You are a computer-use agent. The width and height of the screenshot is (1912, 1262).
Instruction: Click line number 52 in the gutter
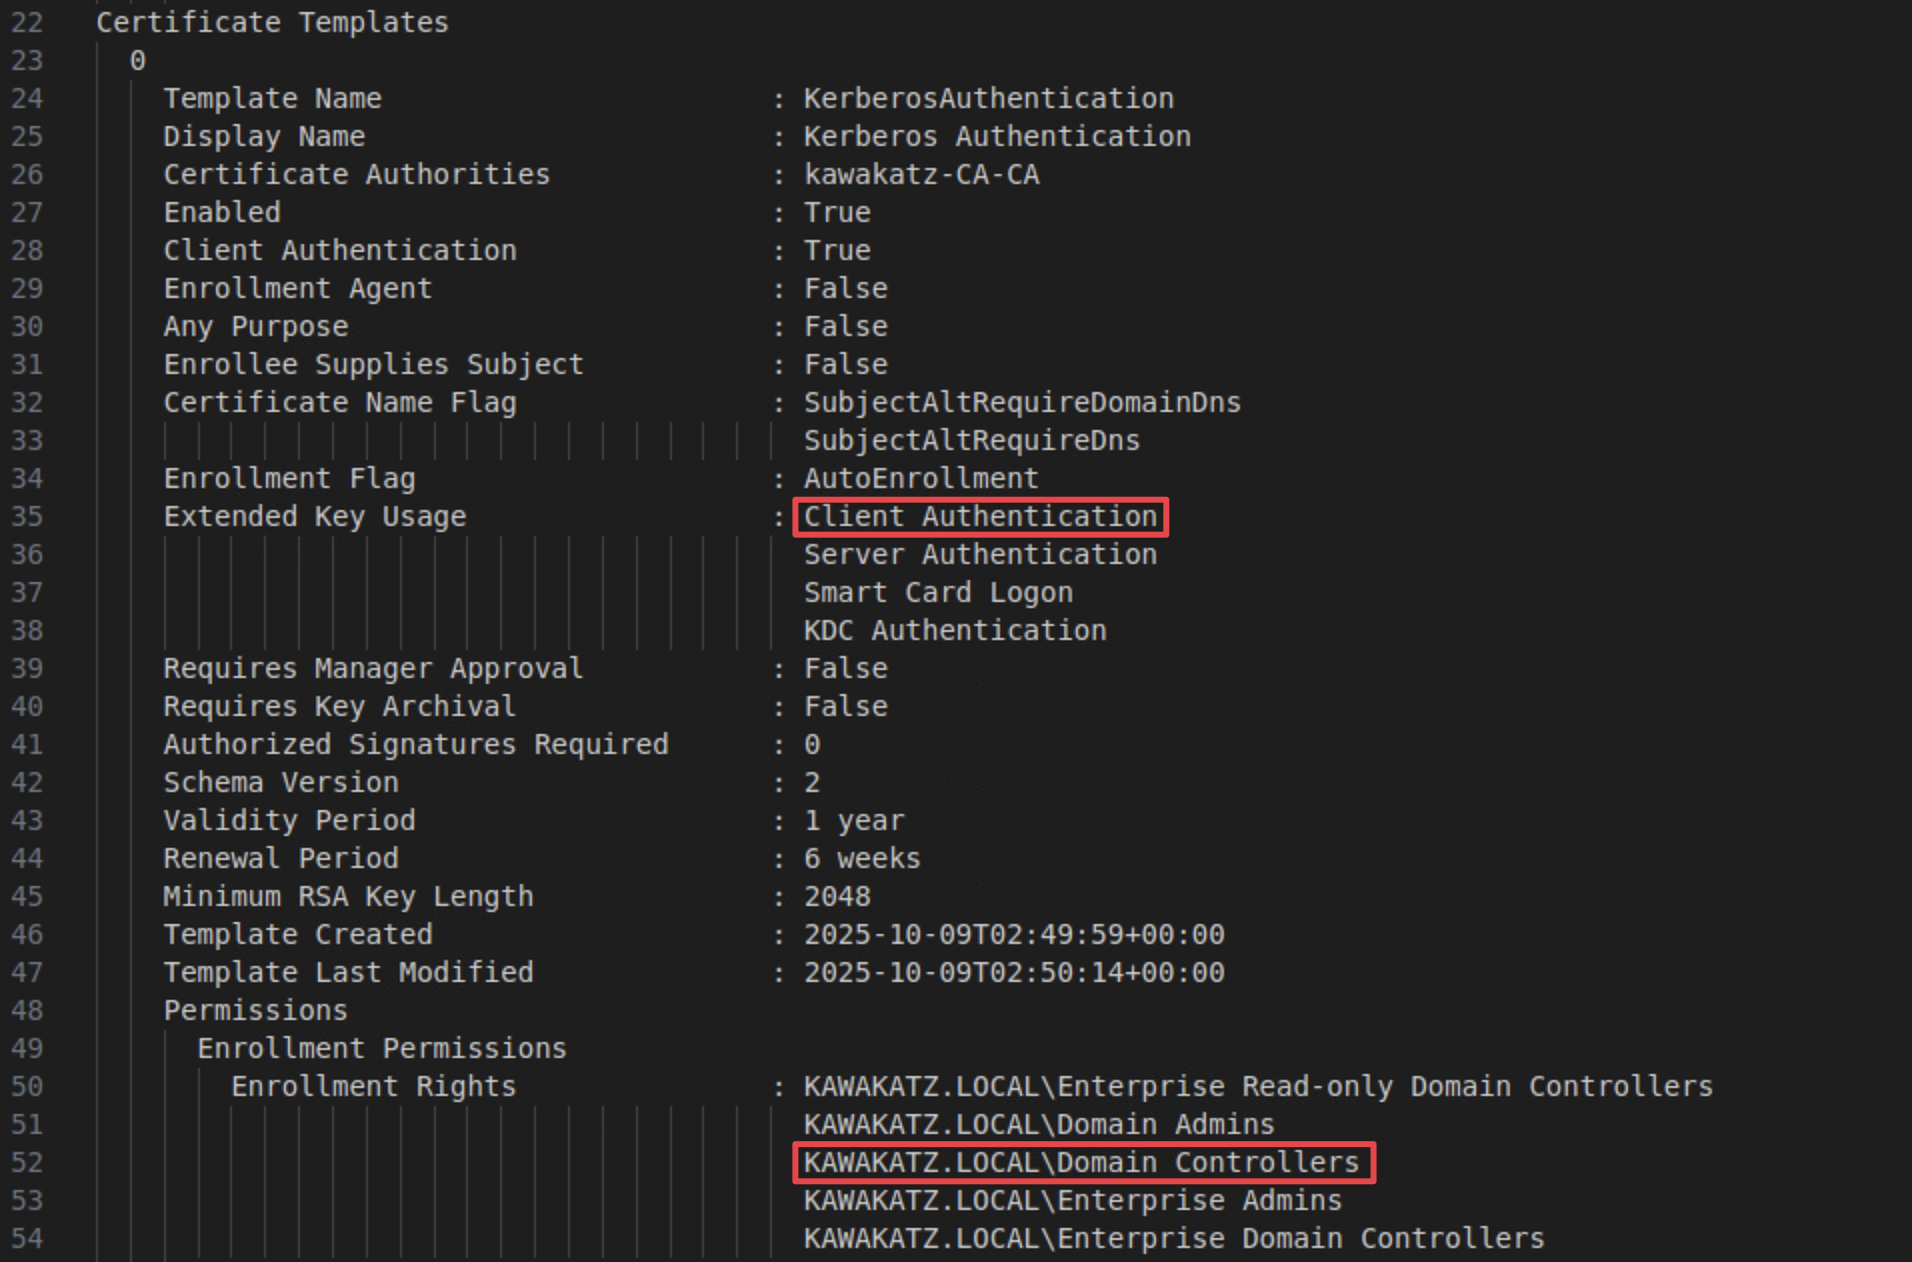27,1163
